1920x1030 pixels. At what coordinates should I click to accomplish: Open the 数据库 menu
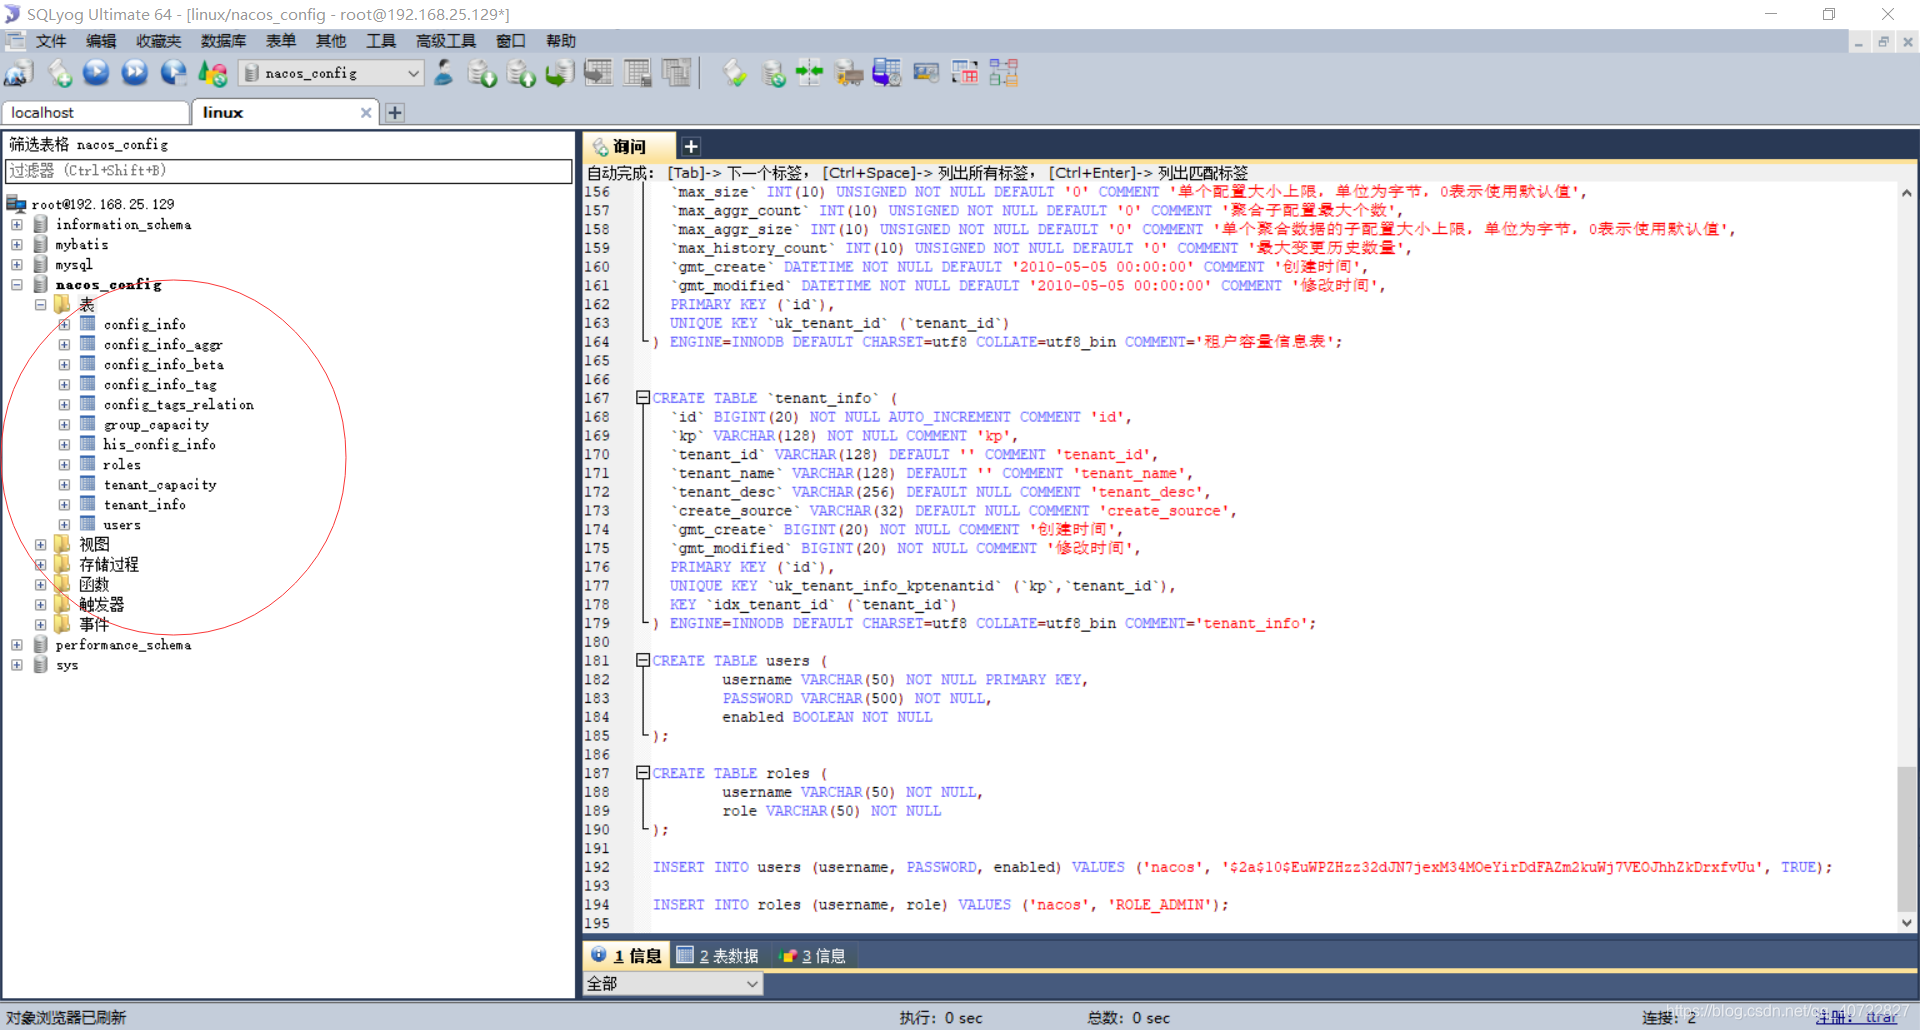(x=223, y=41)
